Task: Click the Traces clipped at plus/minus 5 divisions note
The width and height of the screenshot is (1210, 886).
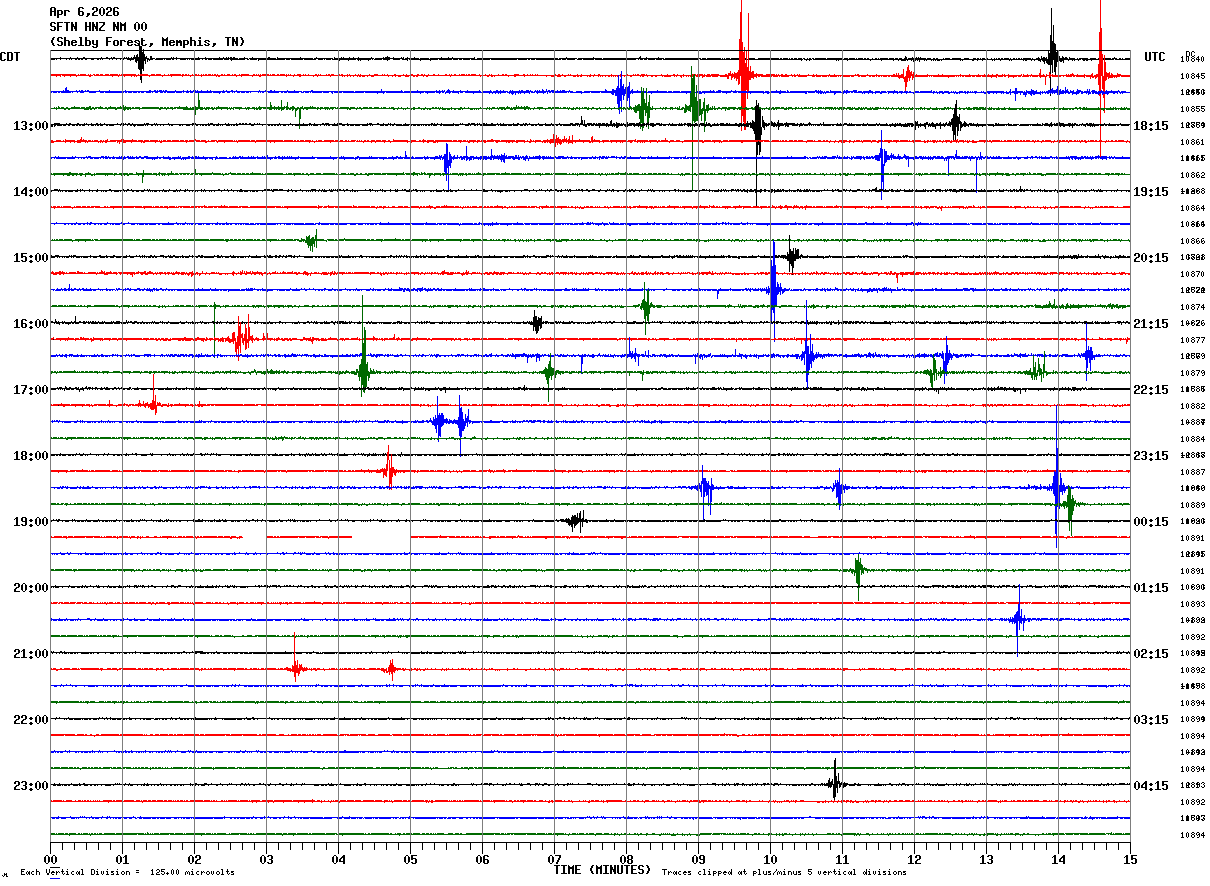Action: click(784, 873)
